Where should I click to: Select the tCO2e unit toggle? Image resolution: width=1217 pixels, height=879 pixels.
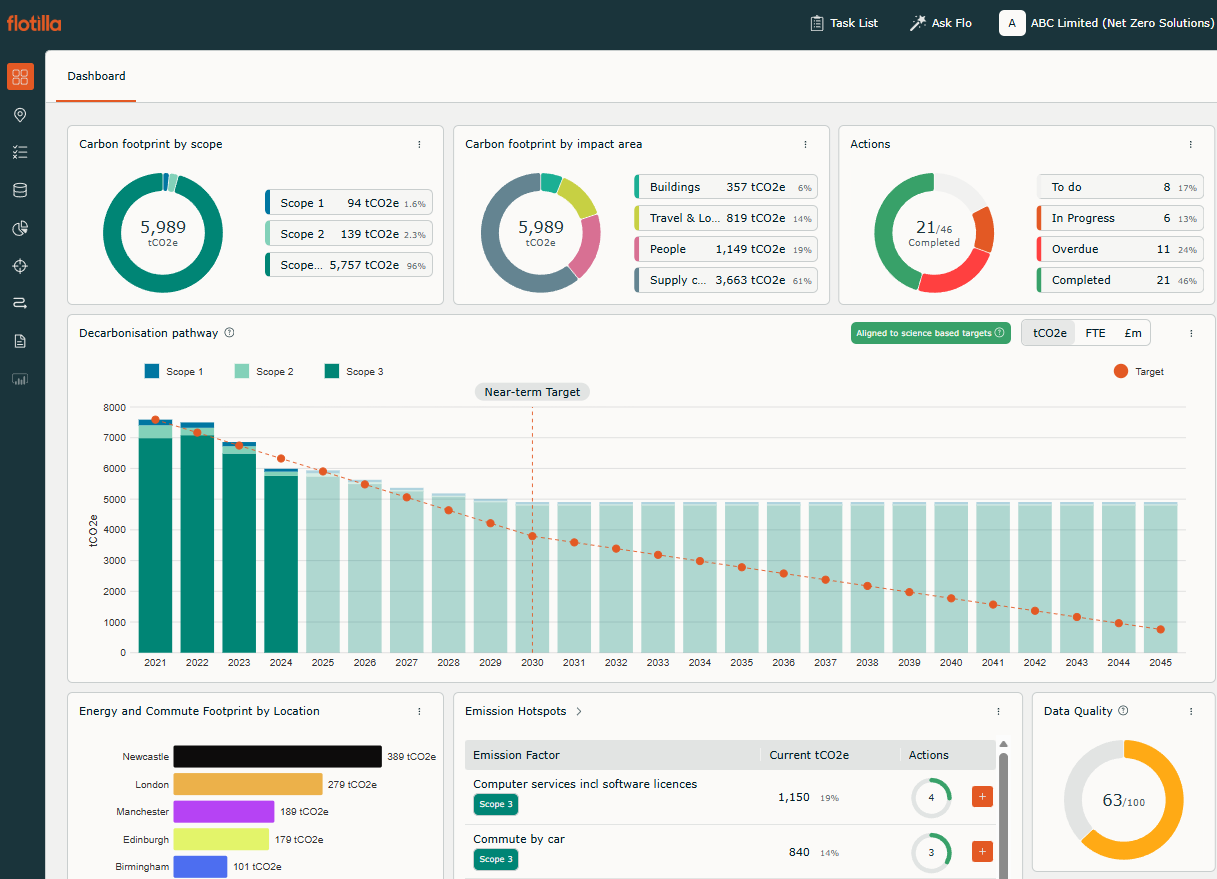[x=1049, y=333]
